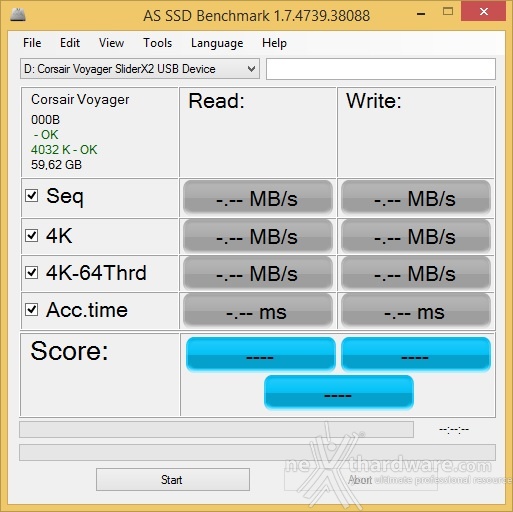Click the 4K-64Thrd write result box
The image size is (513, 512).
(x=416, y=273)
